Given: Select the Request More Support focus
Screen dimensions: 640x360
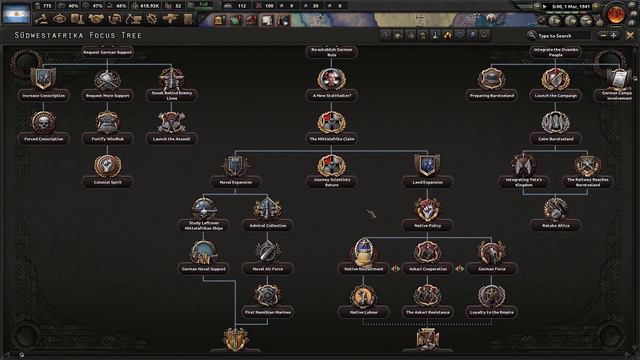Looking at the screenshot, I should tap(107, 84).
